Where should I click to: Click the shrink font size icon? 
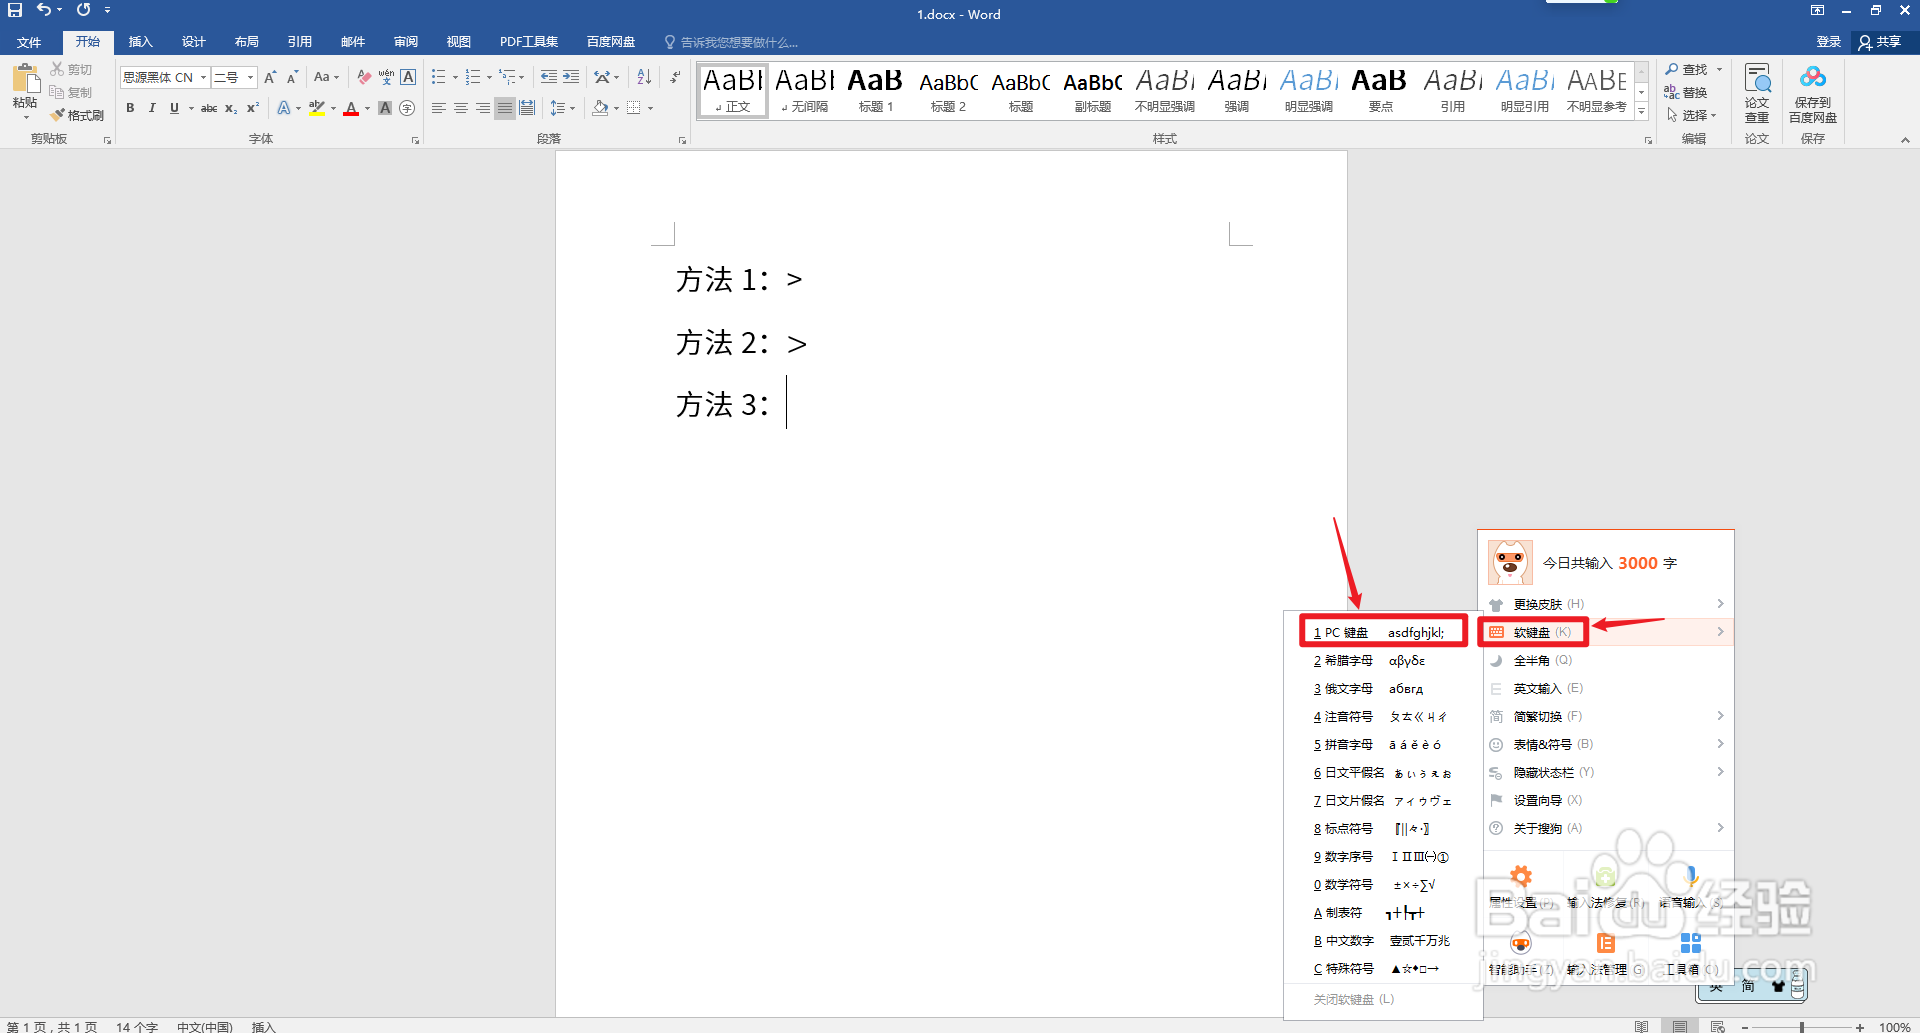[x=292, y=77]
